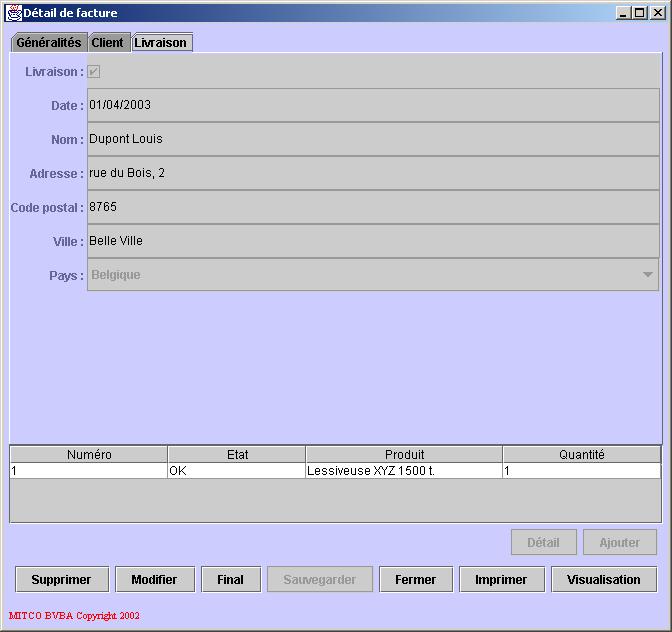This screenshot has height=632, width=672.
Task: Switch to the Client tab
Action: [108, 42]
